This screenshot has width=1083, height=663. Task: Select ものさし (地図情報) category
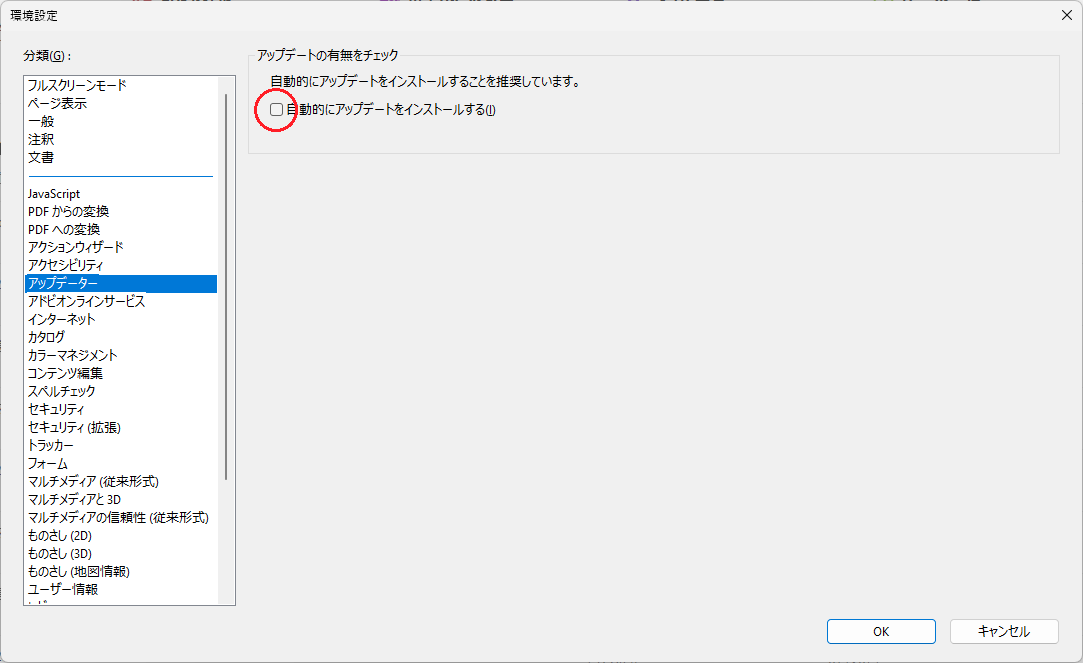[x=121, y=571]
